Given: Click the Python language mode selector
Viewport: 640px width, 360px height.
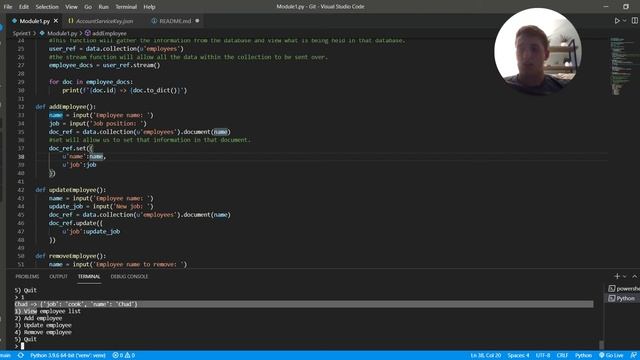Looking at the screenshot, I should (583, 356).
